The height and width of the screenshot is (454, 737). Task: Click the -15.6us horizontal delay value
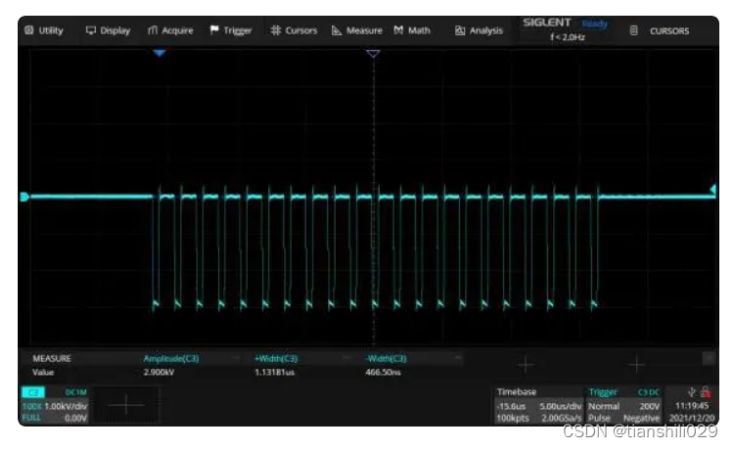pos(511,407)
